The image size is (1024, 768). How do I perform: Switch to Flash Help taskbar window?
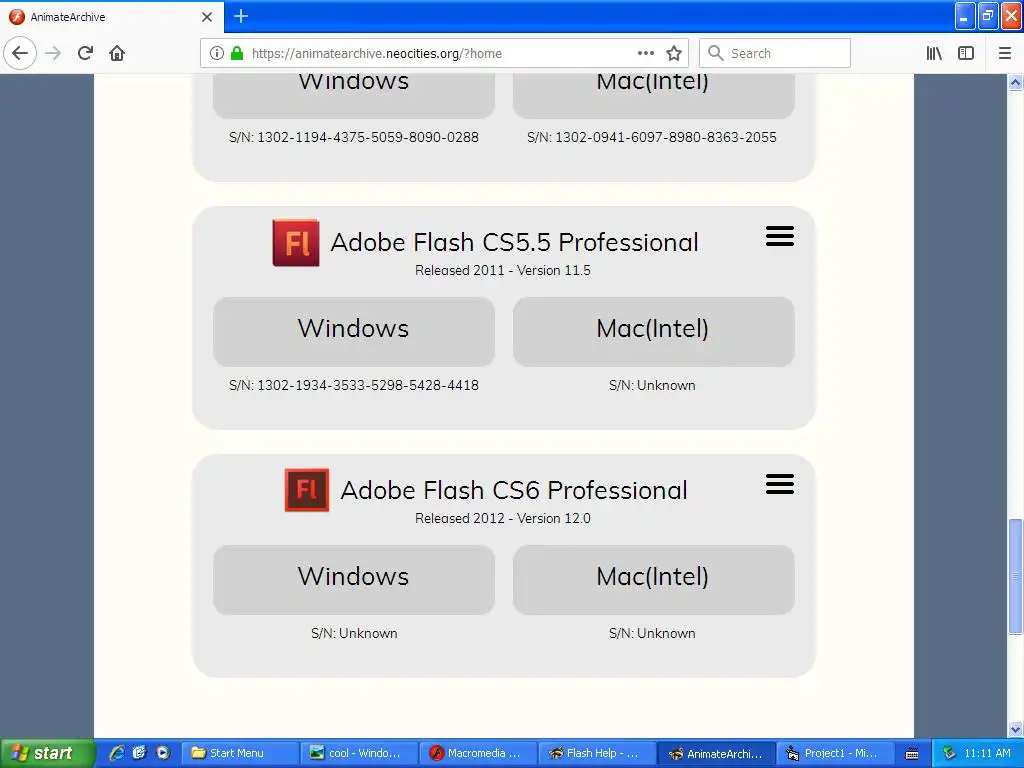click(x=598, y=754)
